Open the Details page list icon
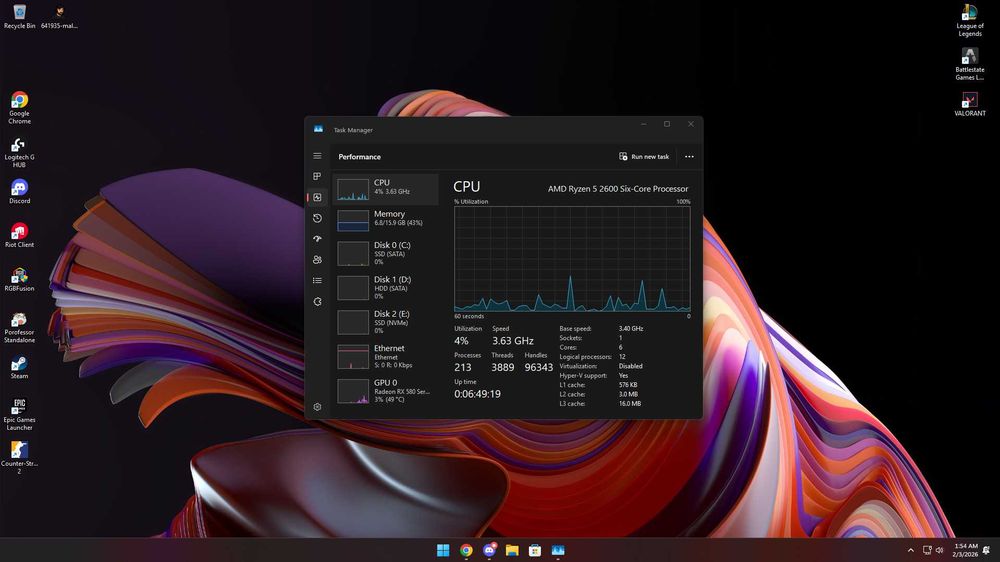Image resolution: width=1000 pixels, height=562 pixels. tap(317, 281)
